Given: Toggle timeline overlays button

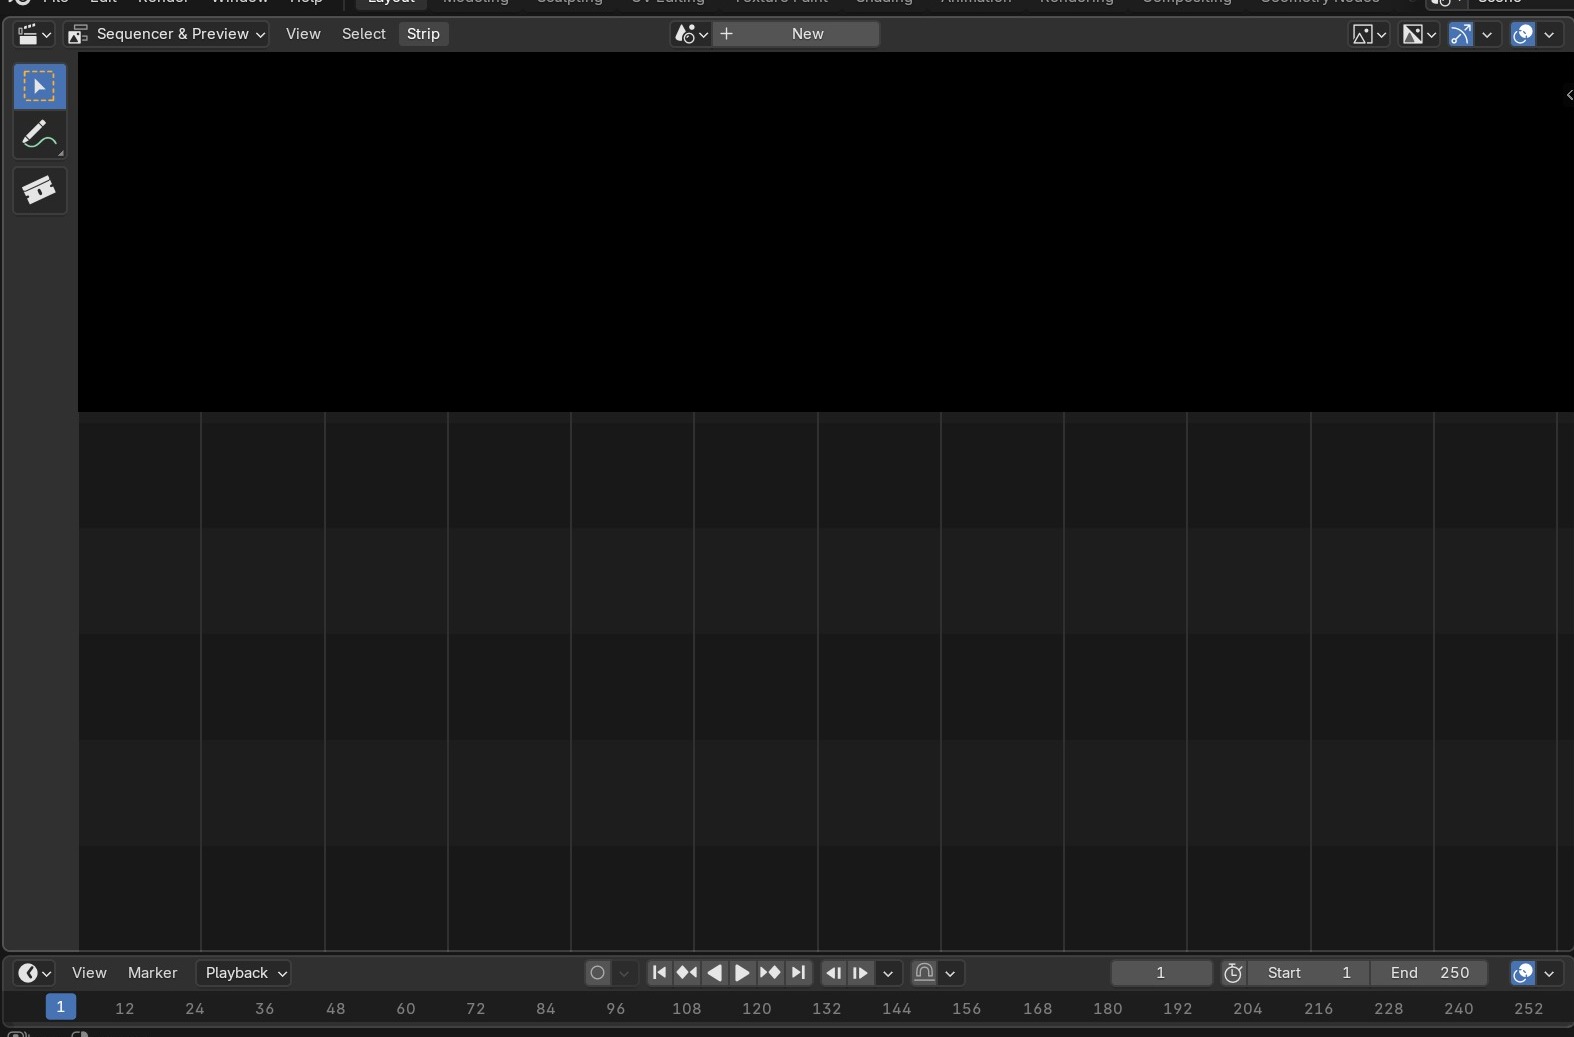Looking at the screenshot, I should [x=1523, y=973].
